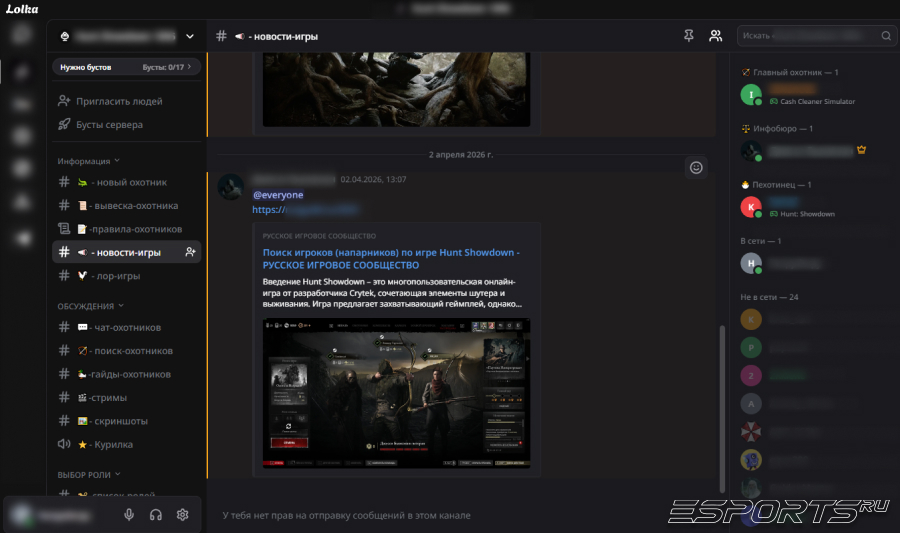Expand the server name dropdown chevron
This screenshot has width=900, height=533.
[x=190, y=36]
